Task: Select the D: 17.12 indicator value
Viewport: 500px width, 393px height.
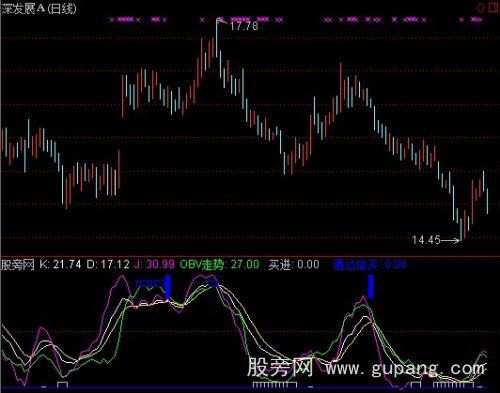Action: click(x=108, y=265)
